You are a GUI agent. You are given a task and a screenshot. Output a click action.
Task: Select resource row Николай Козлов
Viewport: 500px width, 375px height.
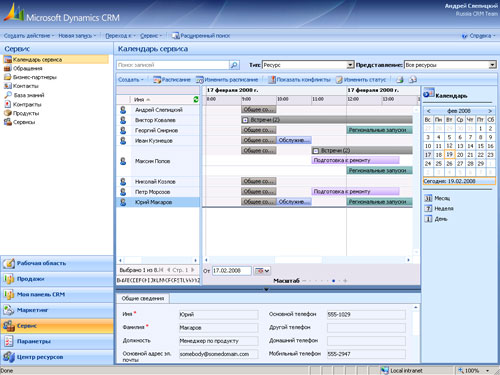(158, 182)
